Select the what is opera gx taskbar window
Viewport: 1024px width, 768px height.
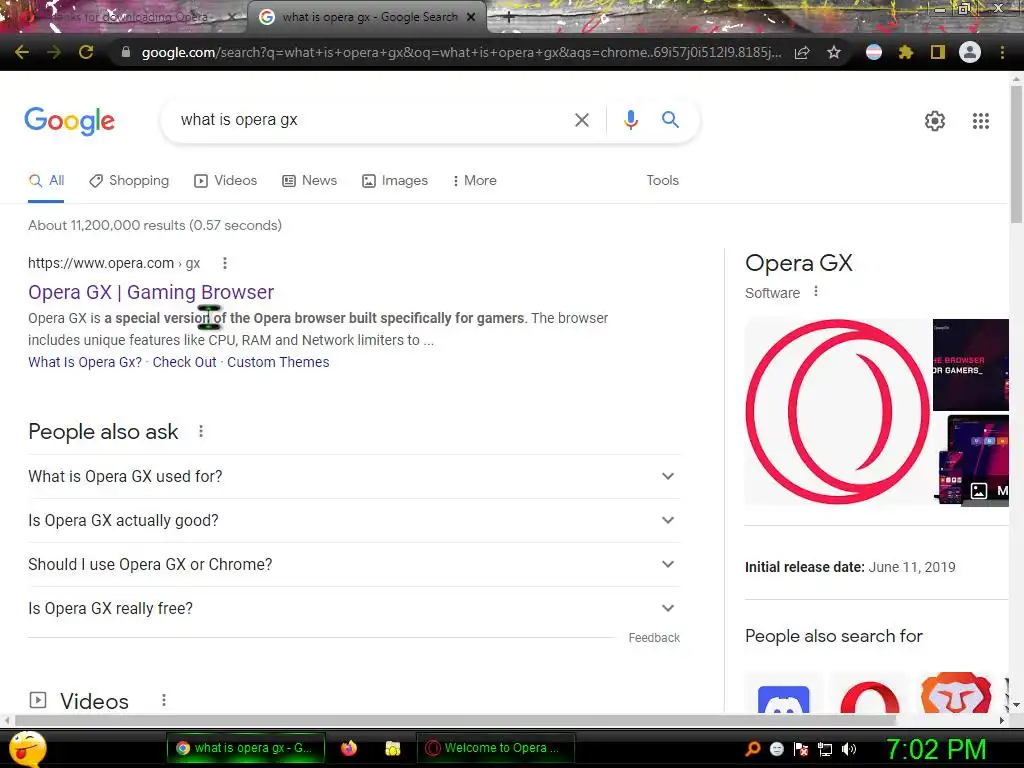click(x=246, y=748)
